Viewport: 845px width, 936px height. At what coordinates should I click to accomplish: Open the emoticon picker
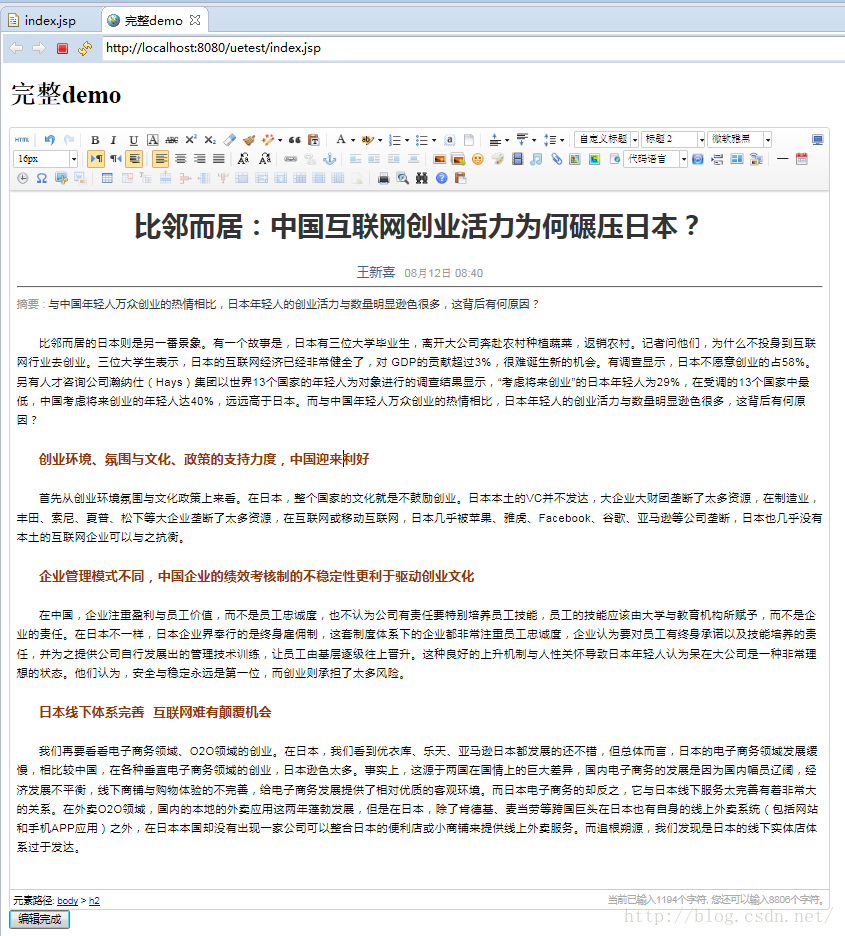coord(477,159)
